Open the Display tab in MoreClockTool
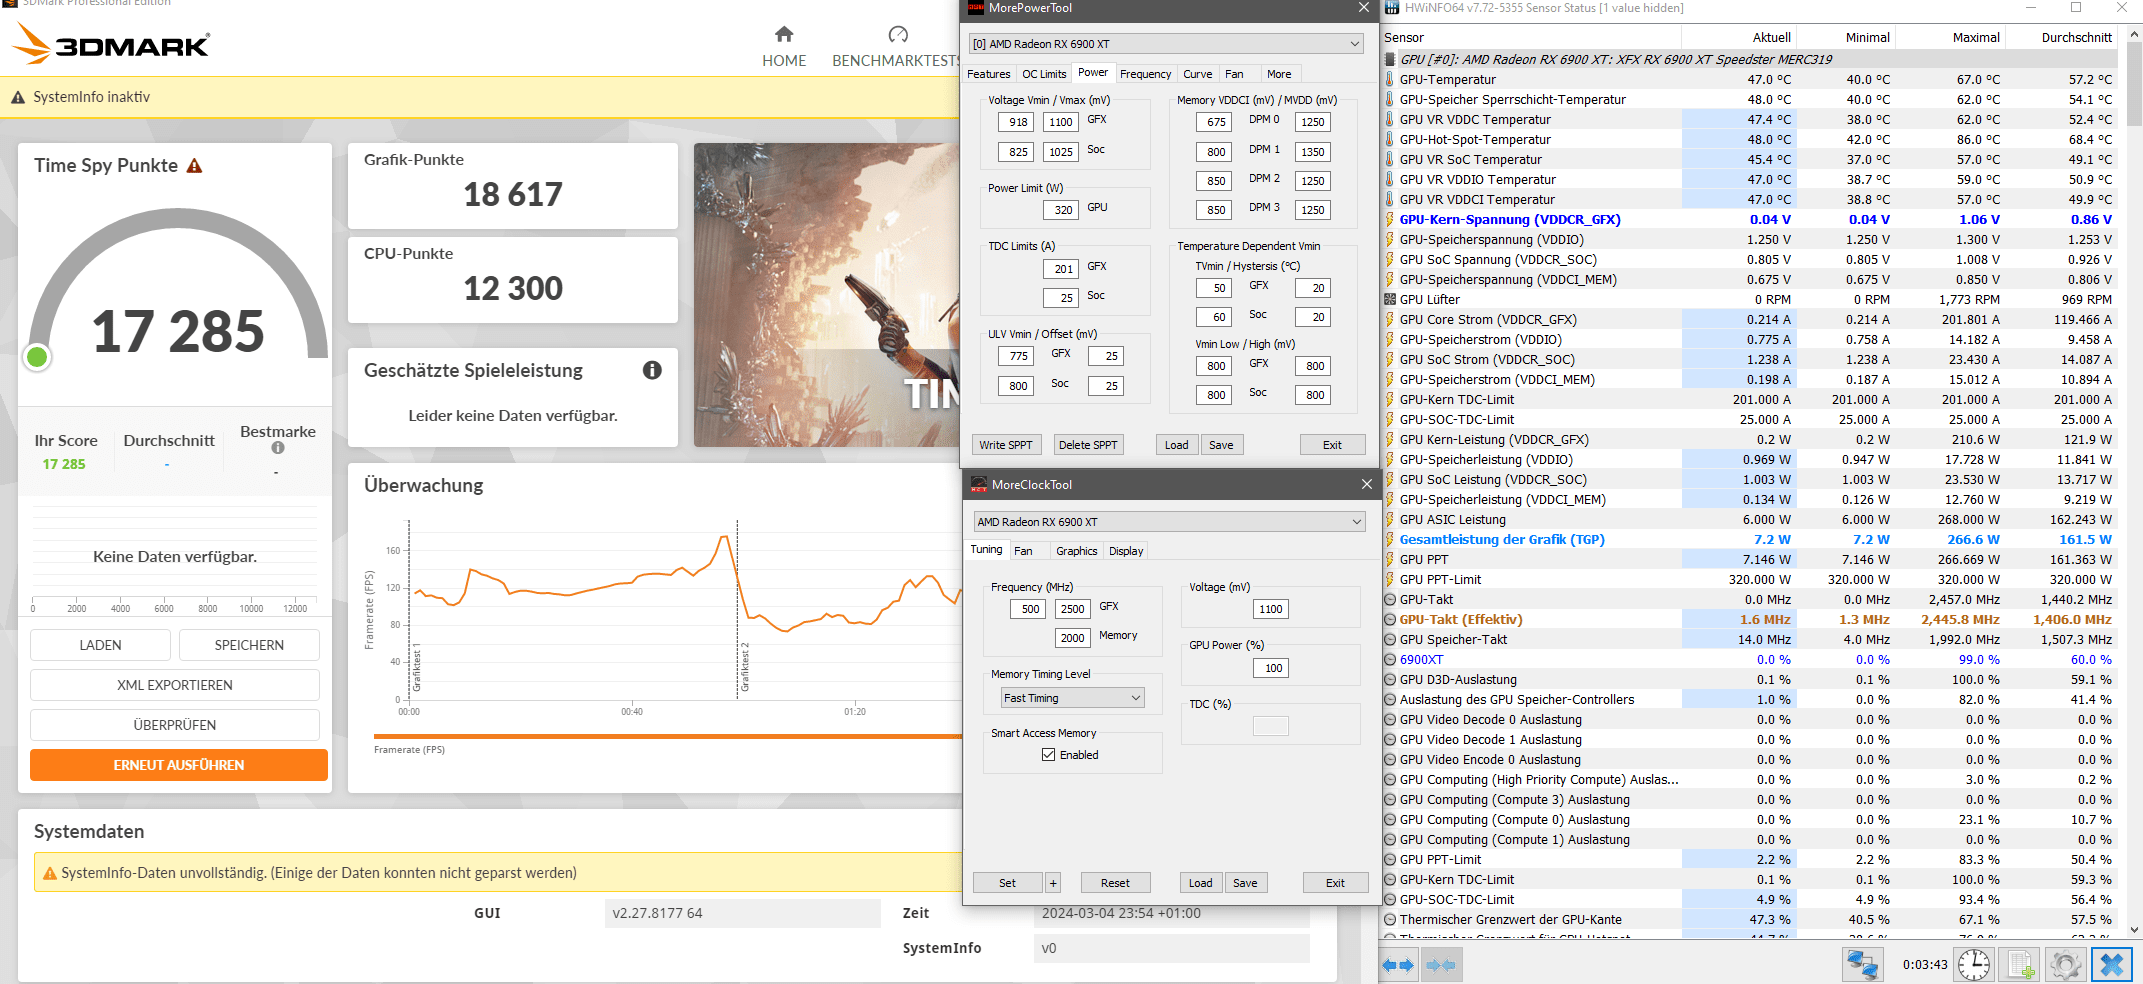The height and width of the screenshot is (984, 2143). (1126, 551)
